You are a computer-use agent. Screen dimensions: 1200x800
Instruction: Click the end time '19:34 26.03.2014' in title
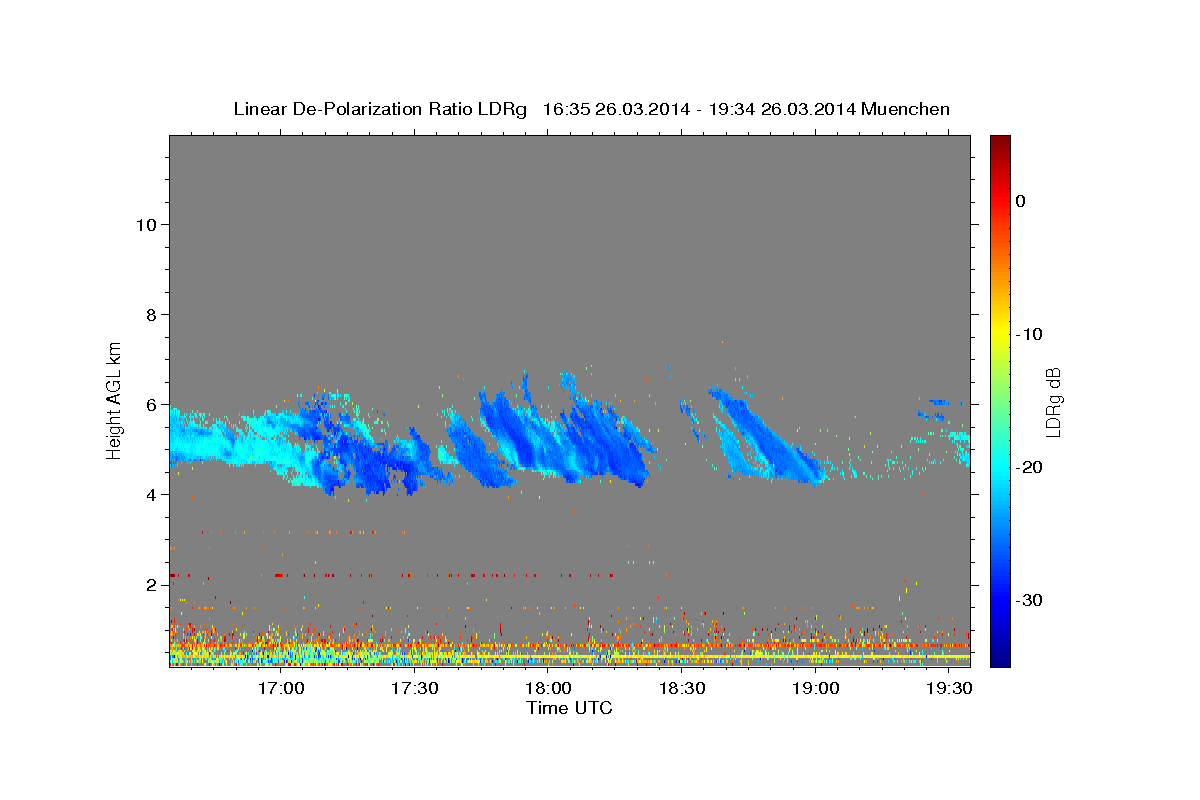(782, 109)
